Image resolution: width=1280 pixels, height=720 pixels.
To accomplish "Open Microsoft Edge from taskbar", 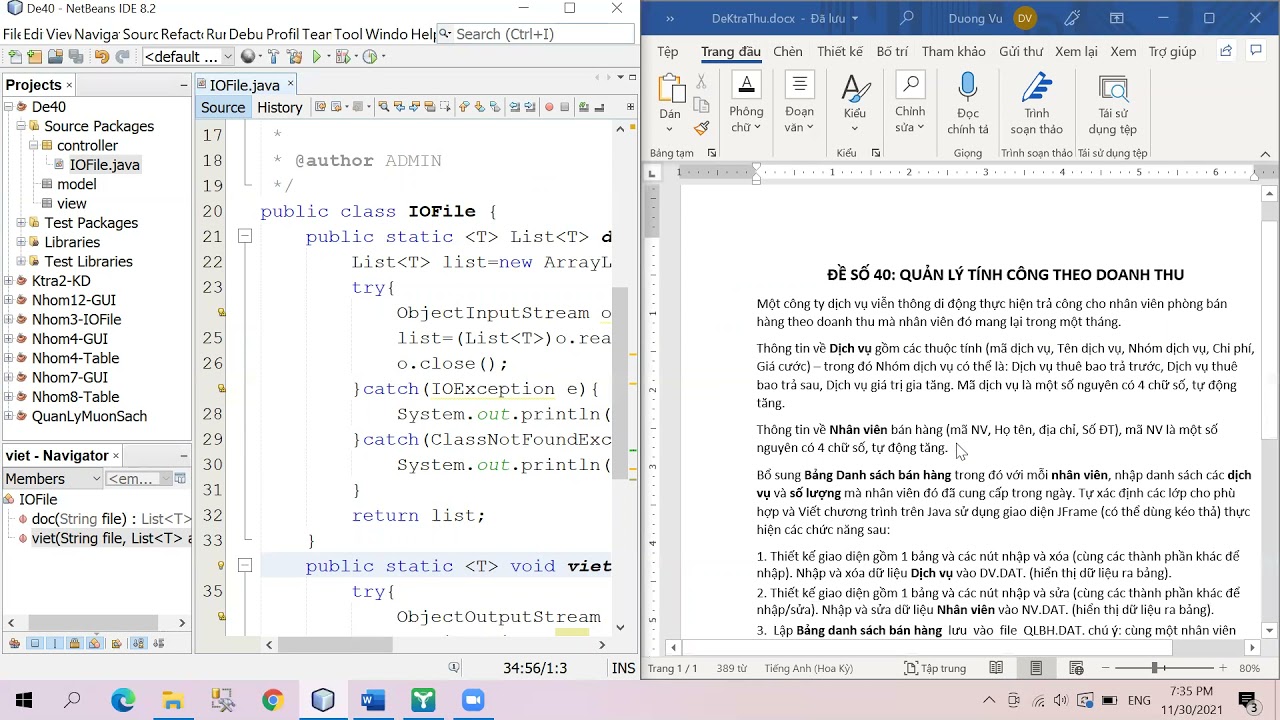I will [122, 700].
